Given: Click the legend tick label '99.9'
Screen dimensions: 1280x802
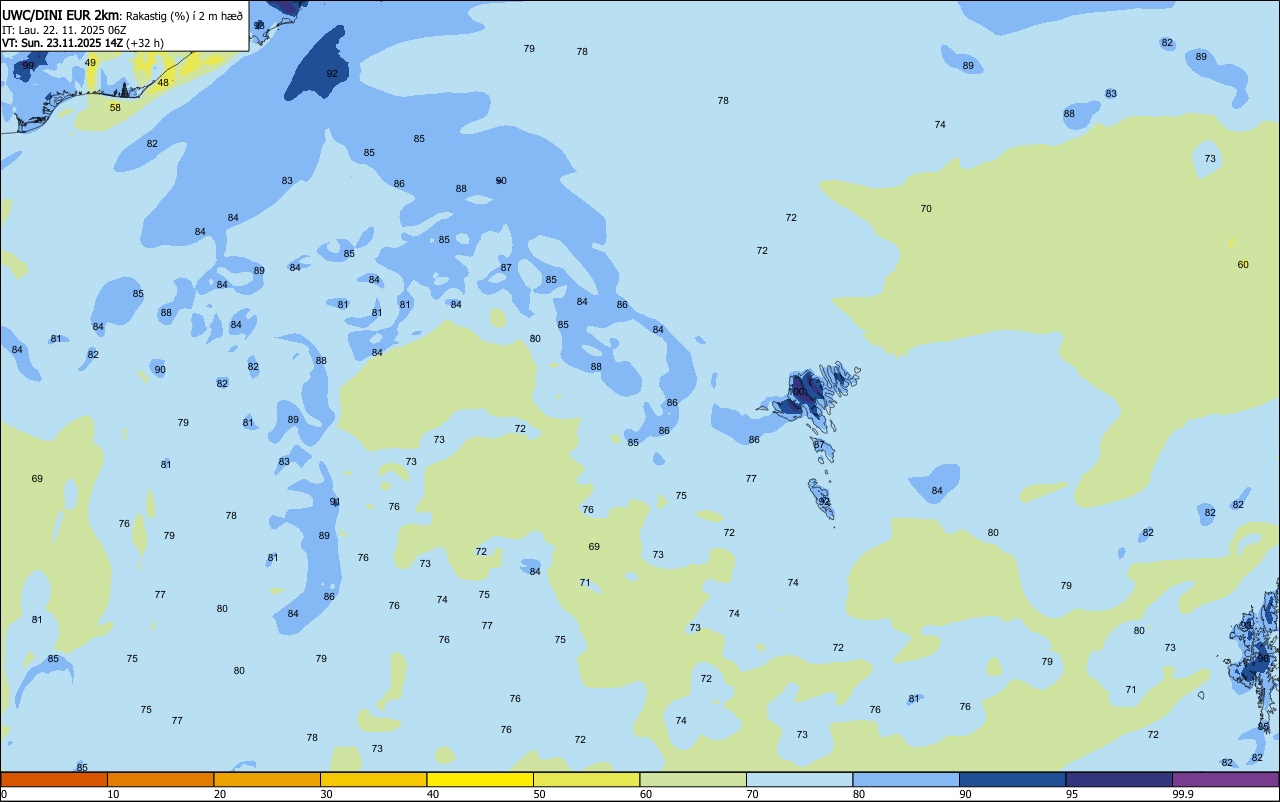Looking at the screenshot, I should coord(1182,794).
